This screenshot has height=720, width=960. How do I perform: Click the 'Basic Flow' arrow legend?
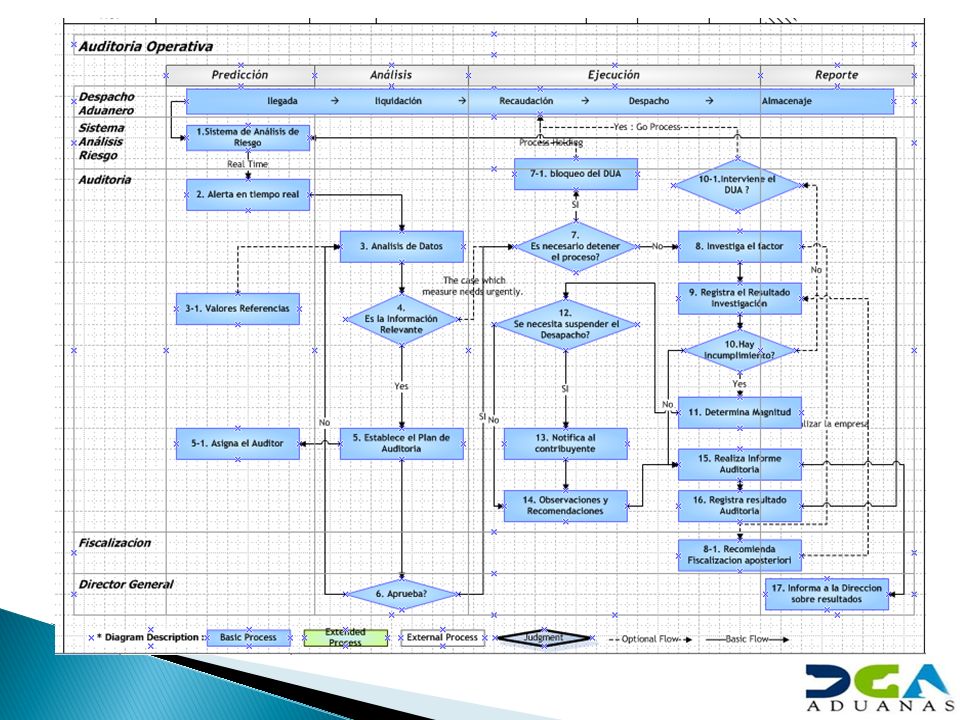[x=747, y=639]
